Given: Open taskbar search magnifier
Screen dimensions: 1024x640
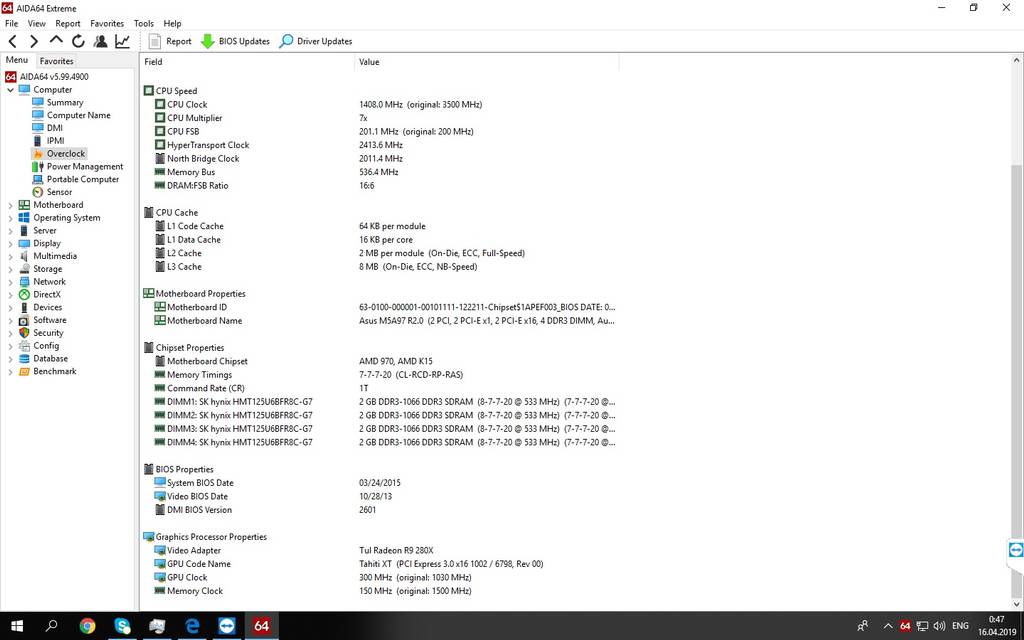Looking at the screenshot, I should click(x=51, y=626).
